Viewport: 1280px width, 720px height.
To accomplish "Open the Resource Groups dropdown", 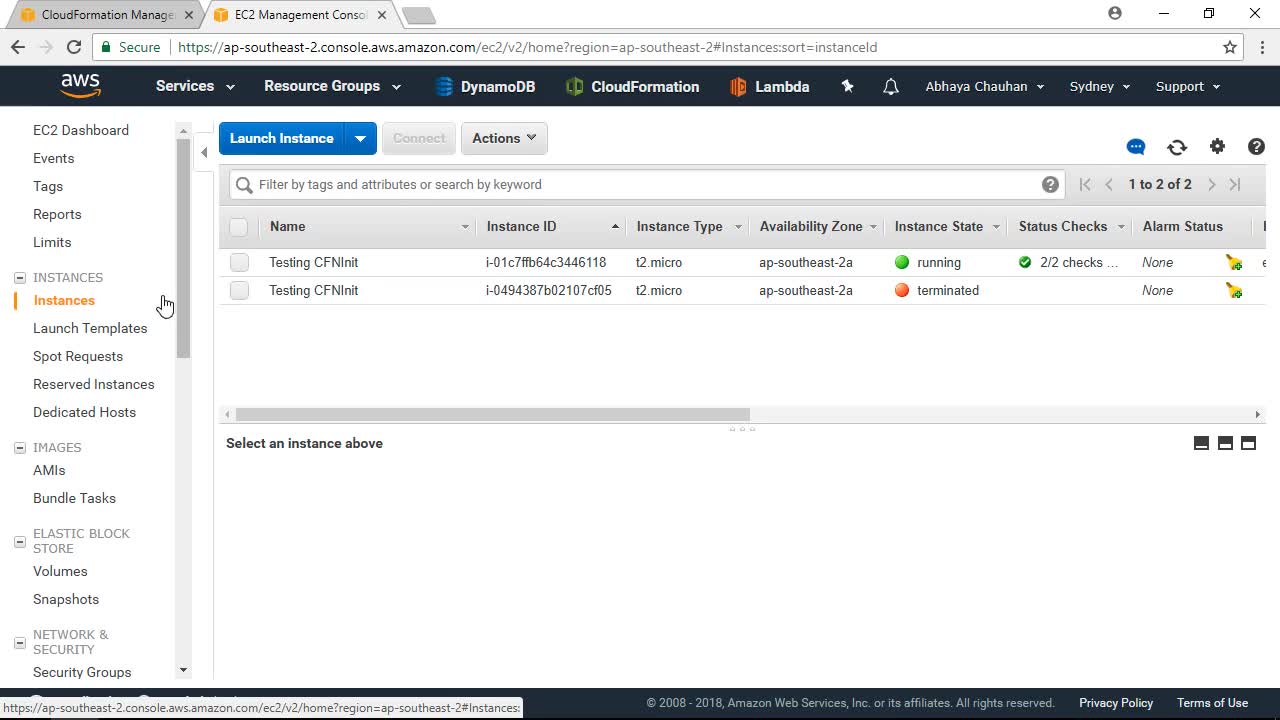I will 332,86.
